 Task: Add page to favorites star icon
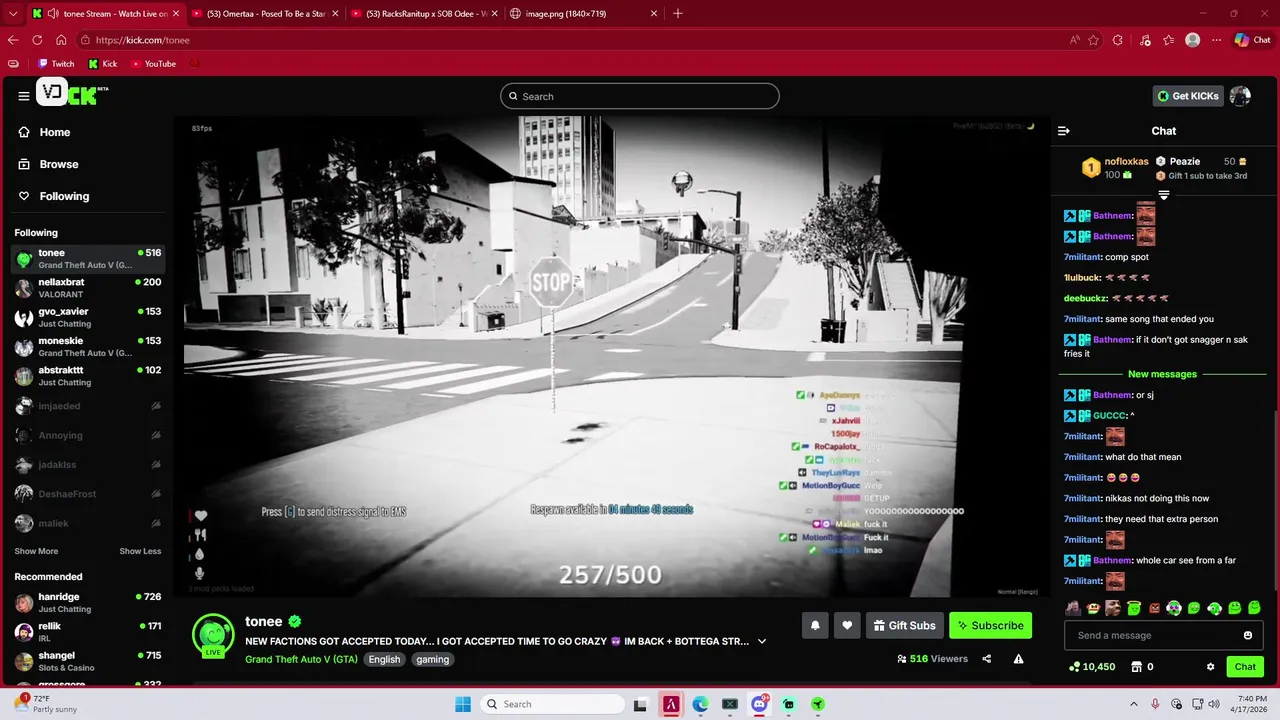tap(1093, 40)
